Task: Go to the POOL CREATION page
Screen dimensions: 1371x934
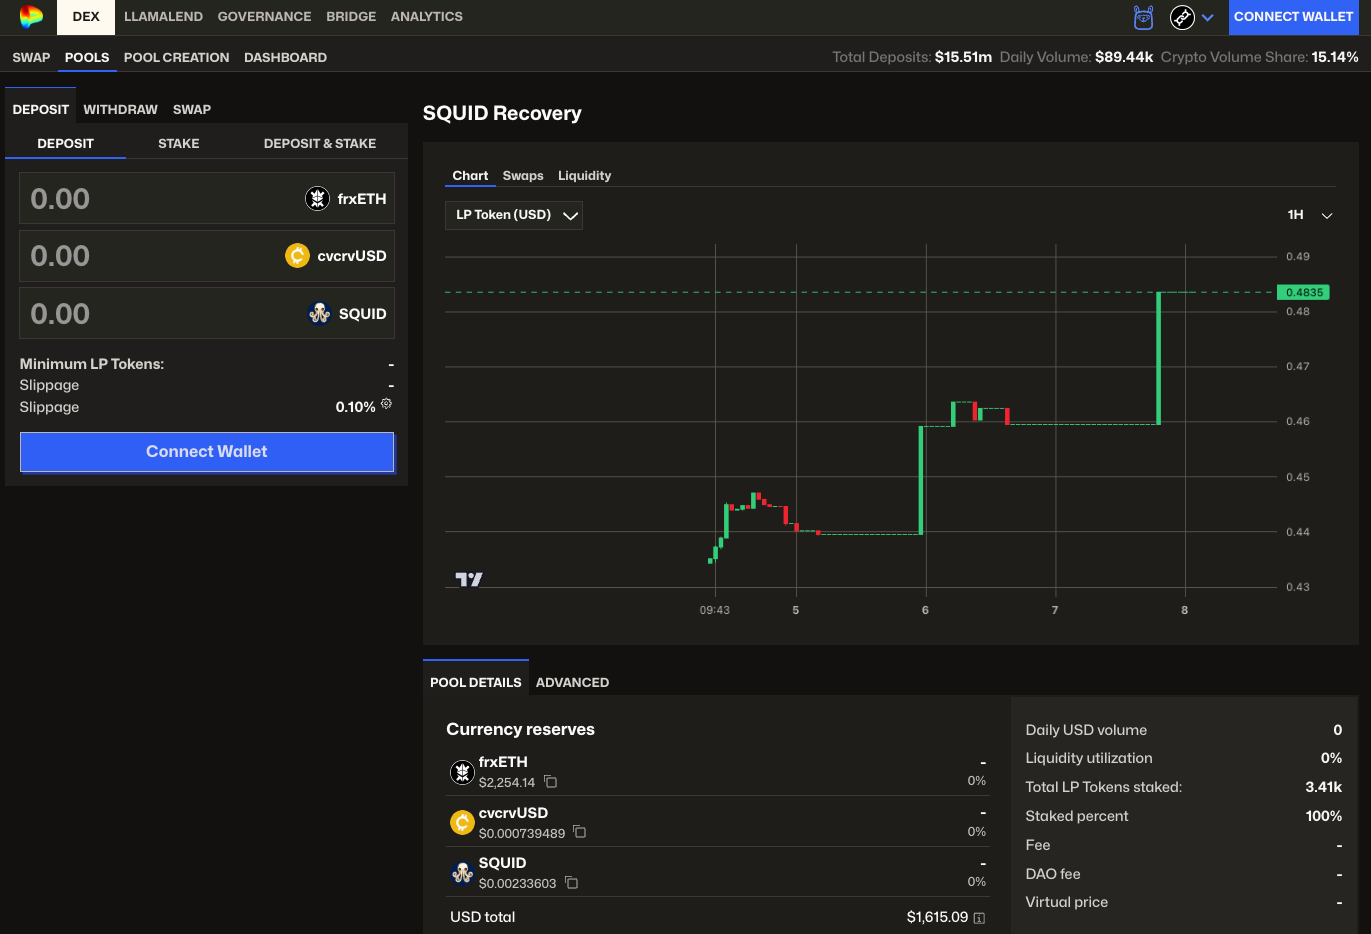Action: [x=176, y=57]
